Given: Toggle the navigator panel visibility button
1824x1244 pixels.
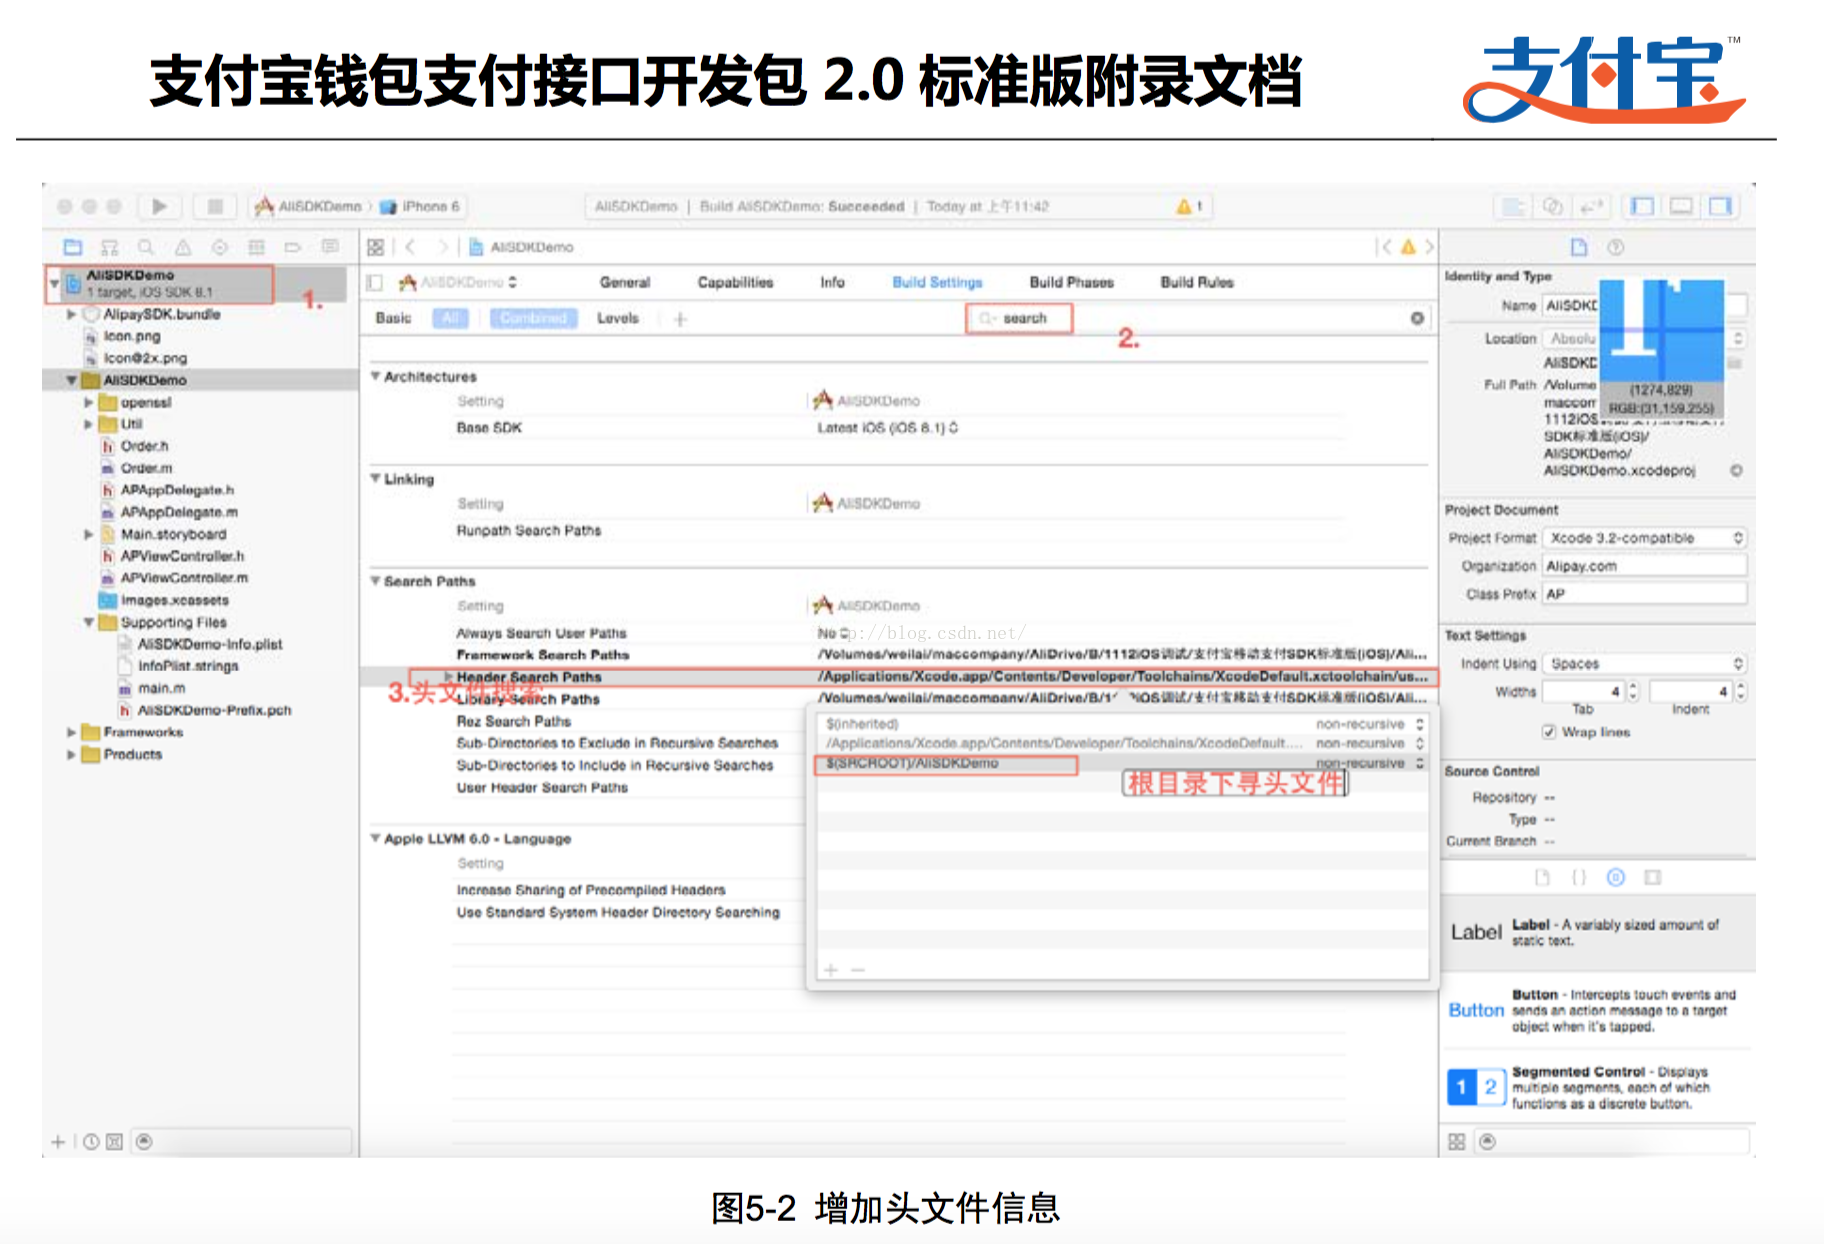Looking at the screenshot, I should click(1643, 206).
